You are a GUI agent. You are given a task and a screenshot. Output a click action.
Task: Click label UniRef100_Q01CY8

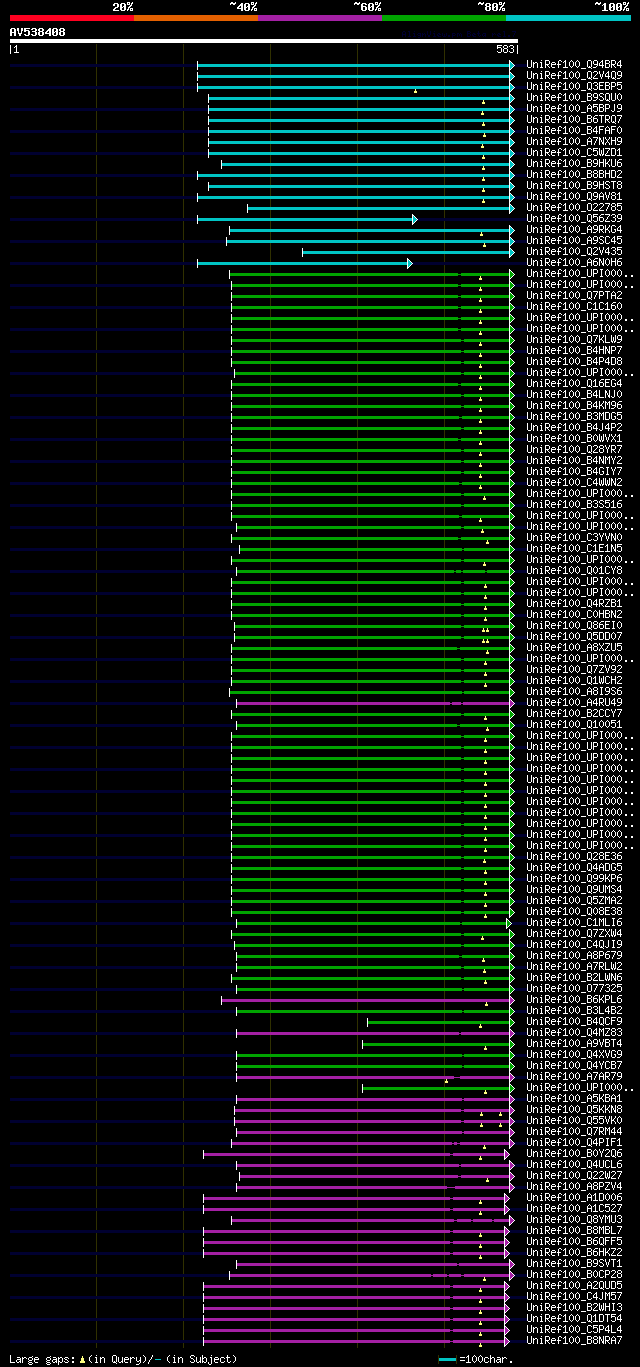click(574, 571)
